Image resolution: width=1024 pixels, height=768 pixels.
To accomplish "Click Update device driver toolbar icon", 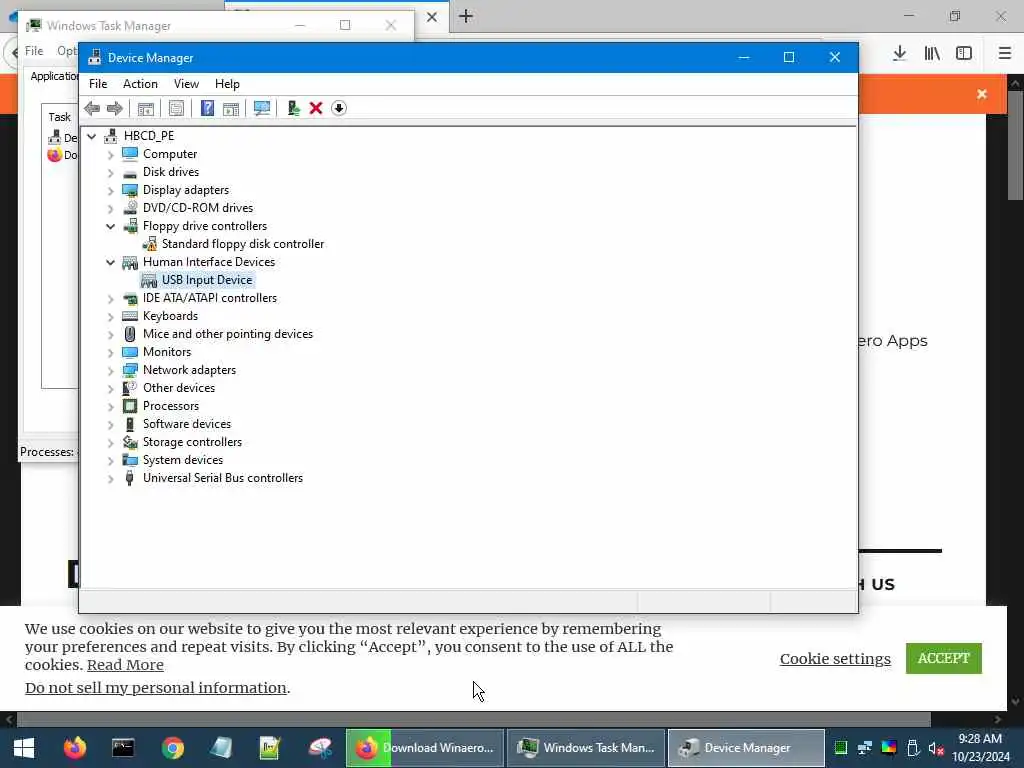I will (293, 108).
